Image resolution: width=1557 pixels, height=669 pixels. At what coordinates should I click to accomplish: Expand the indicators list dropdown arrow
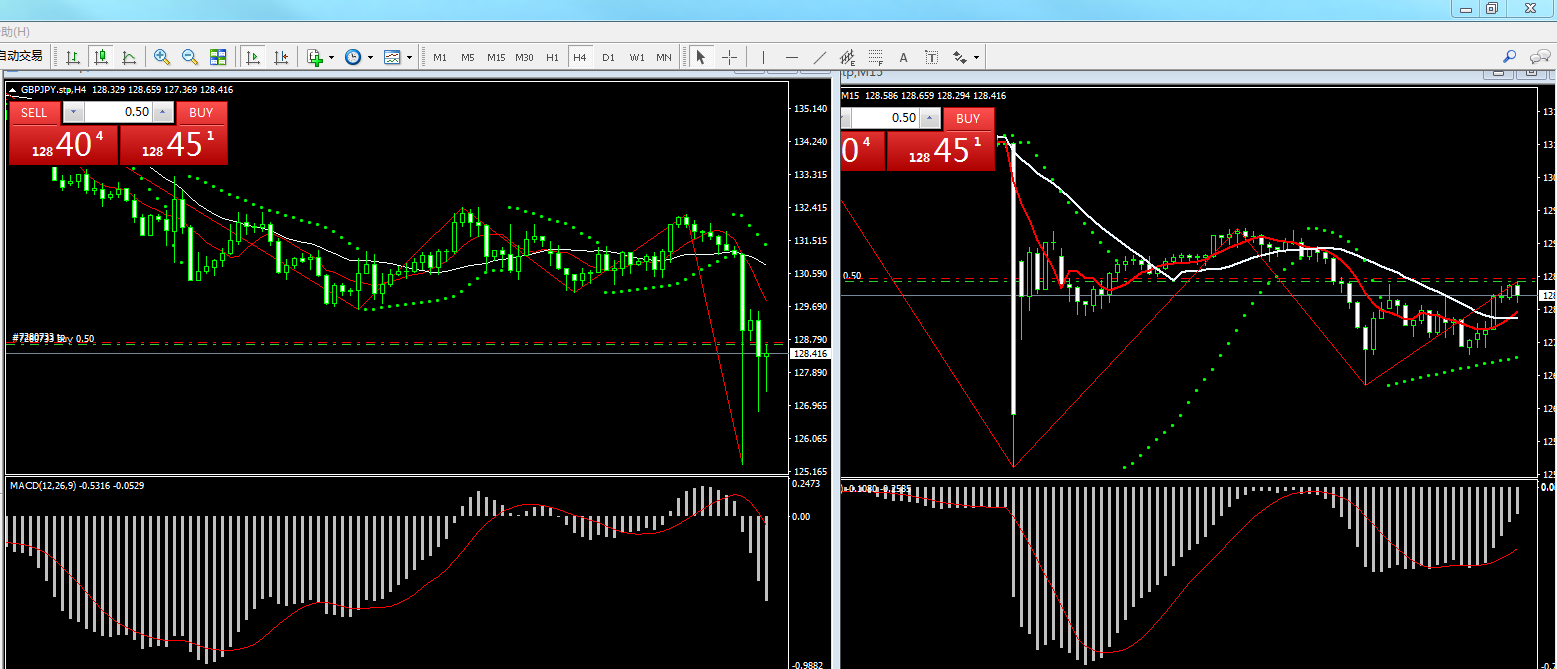point(331,58)
